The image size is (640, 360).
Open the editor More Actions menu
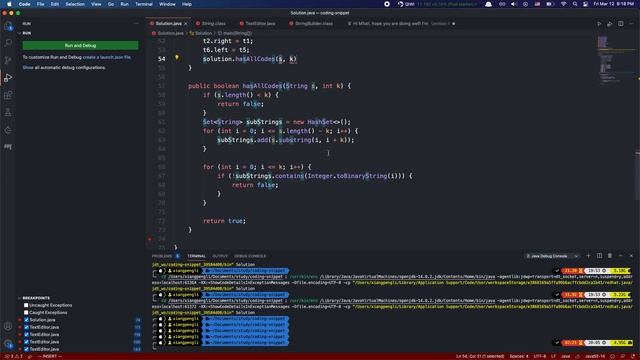631,24
